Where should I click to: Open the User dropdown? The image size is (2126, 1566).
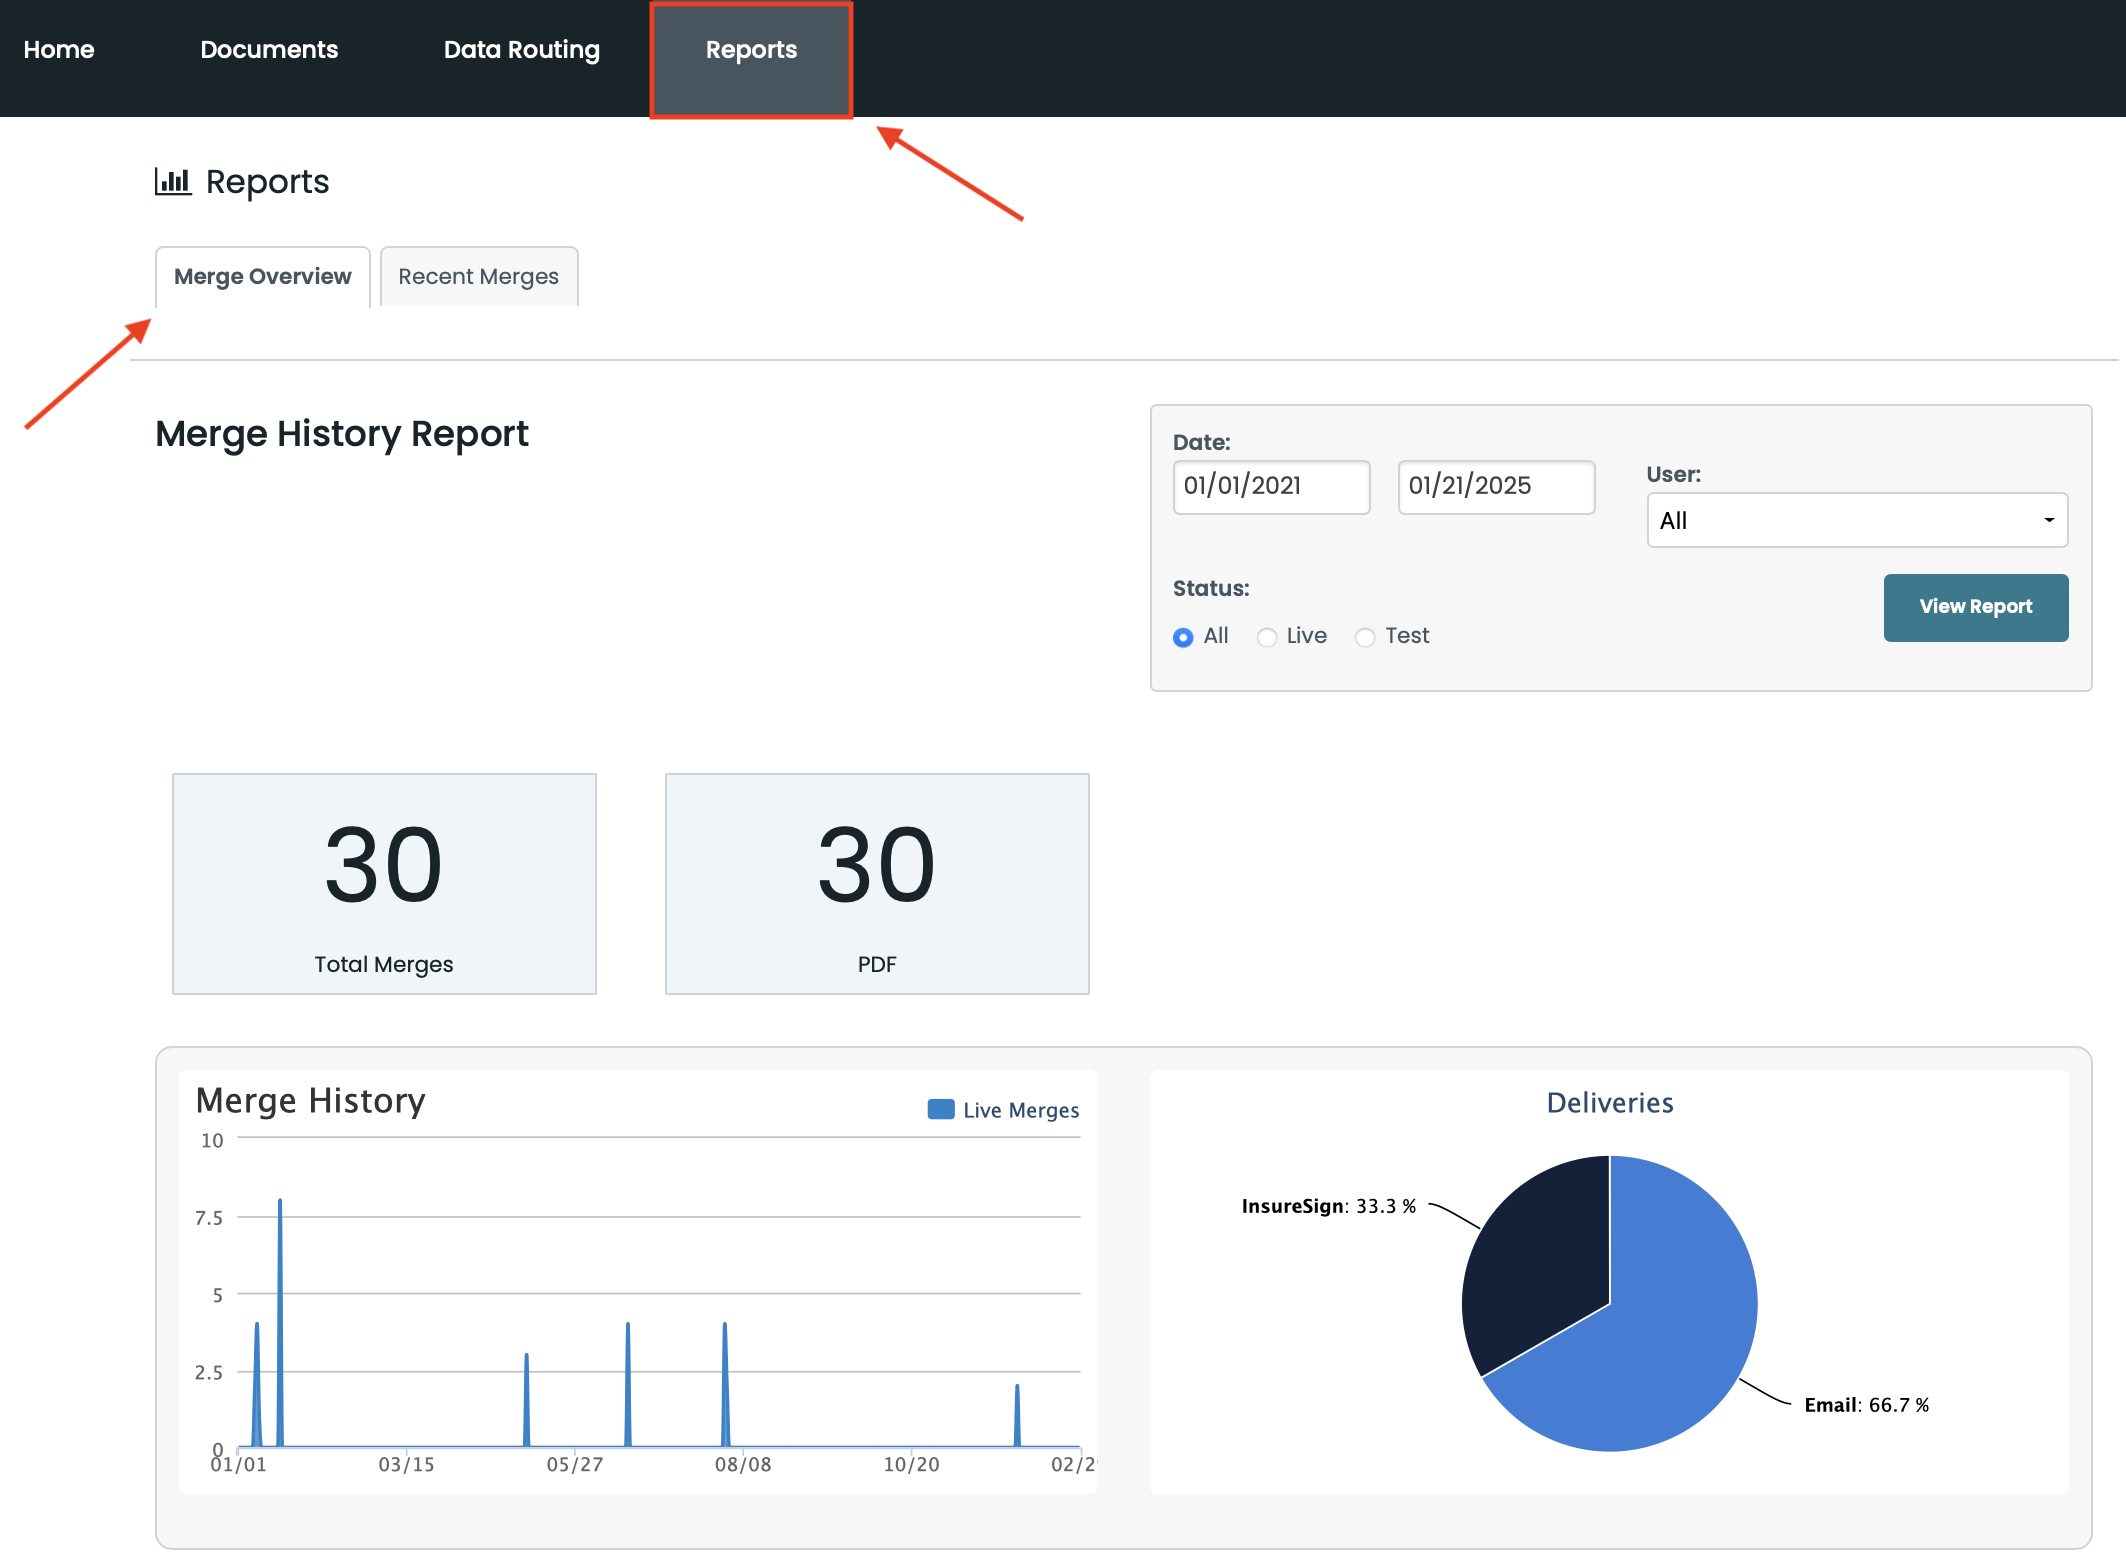(1856, 520)
